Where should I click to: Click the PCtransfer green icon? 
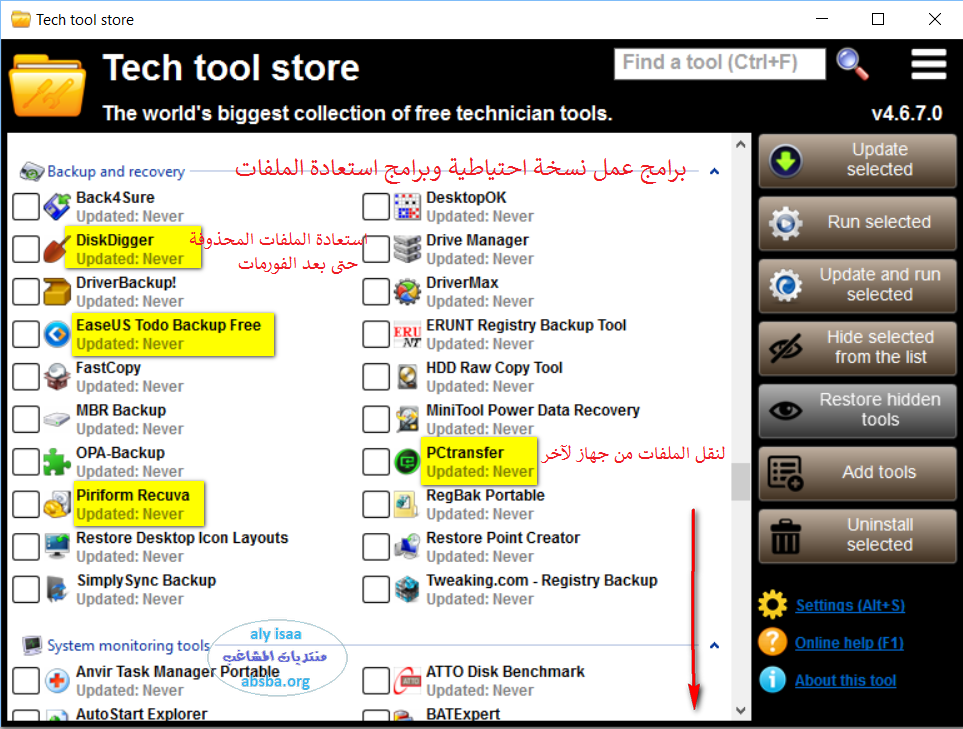[407, 462]
